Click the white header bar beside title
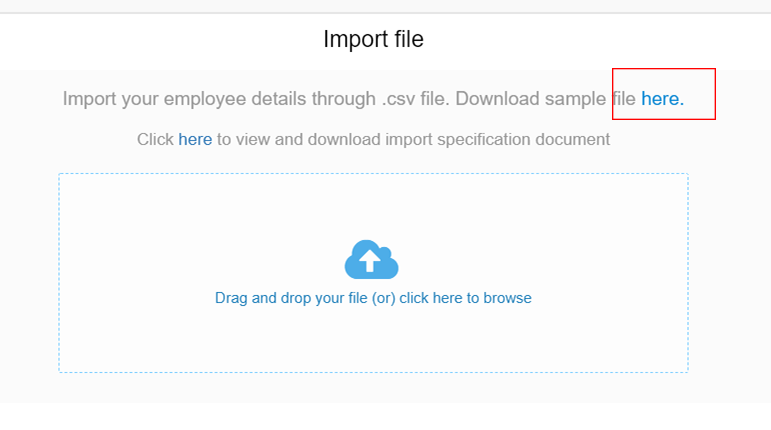Viewport: 771px width, 430px height. point(600,40)
